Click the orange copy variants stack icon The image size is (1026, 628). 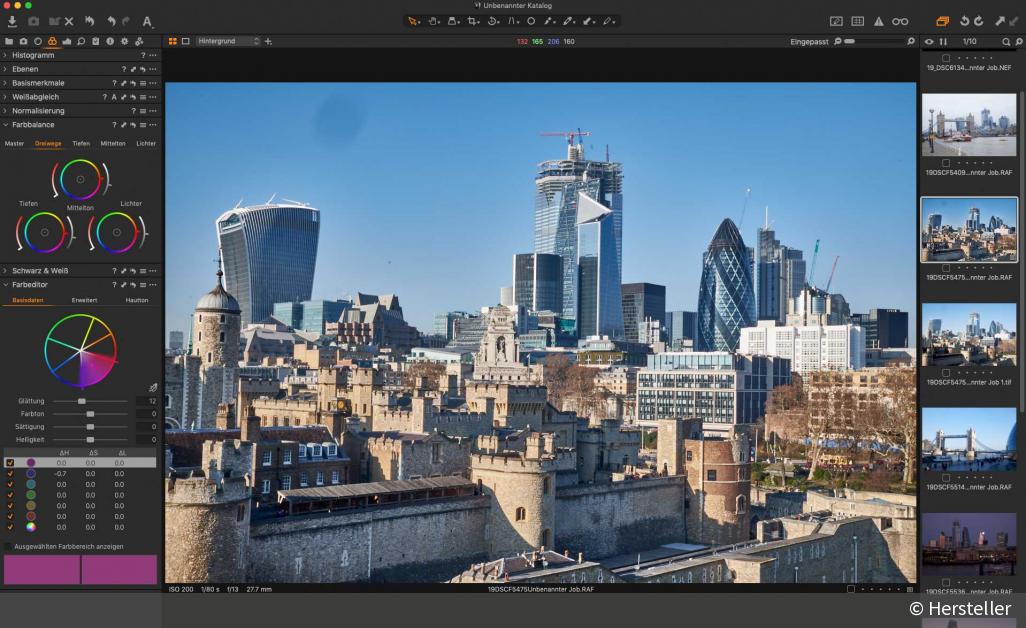pos(942,22)
